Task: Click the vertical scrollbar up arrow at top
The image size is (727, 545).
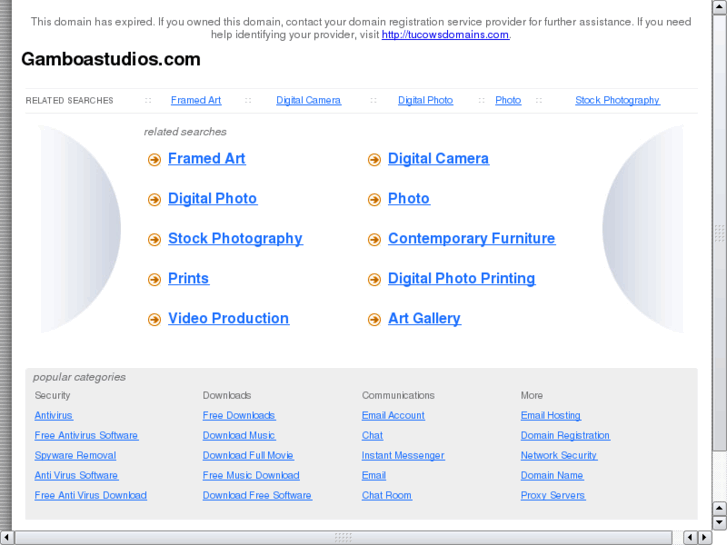Action: coord(719,7)
